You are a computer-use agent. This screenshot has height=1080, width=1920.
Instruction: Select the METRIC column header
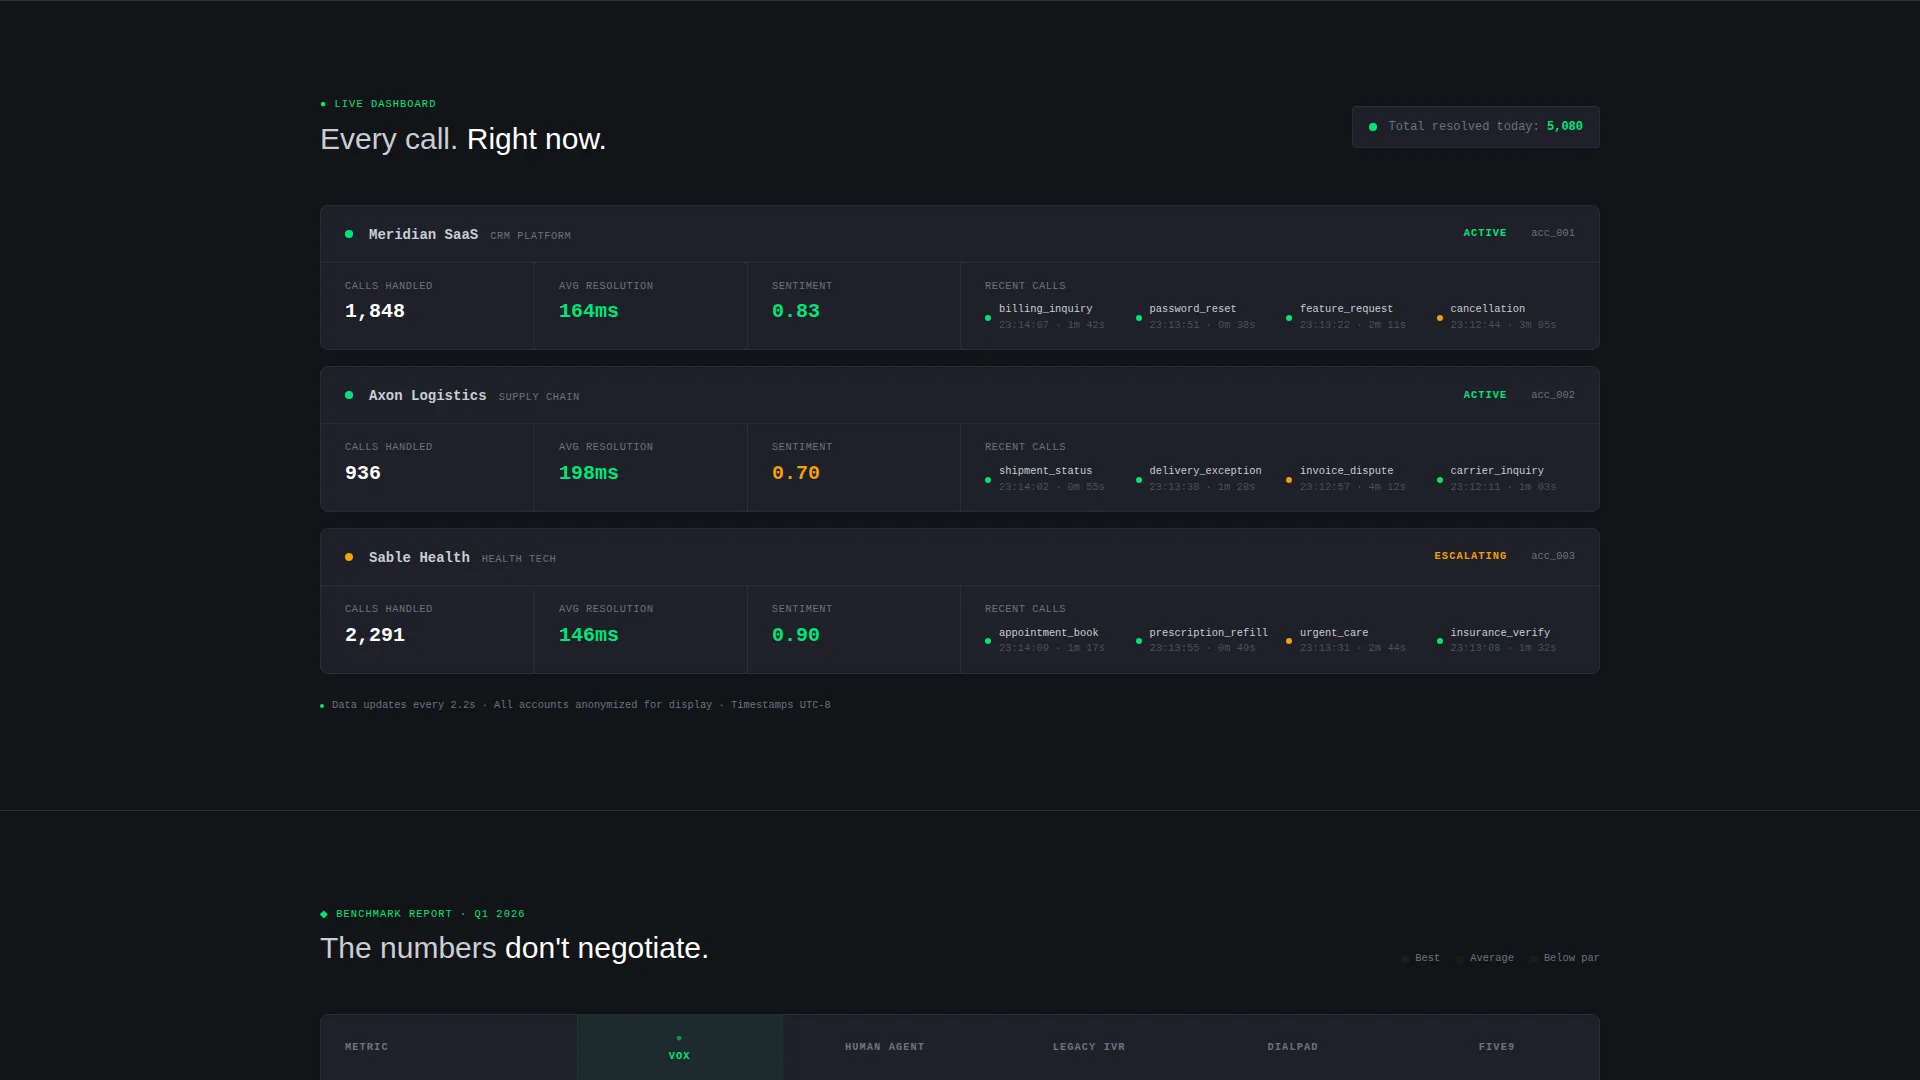tap(366, 1047)
